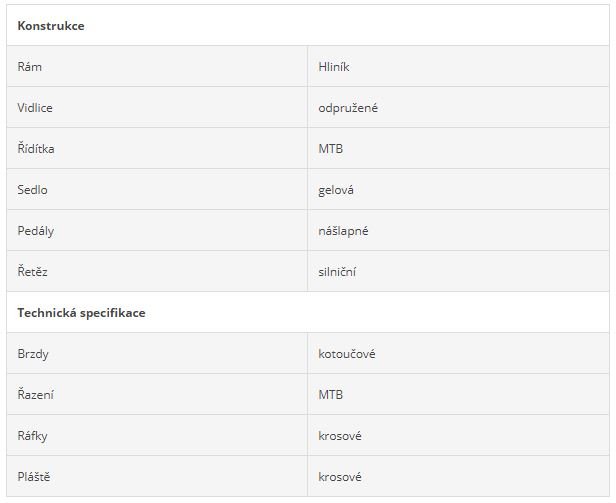Screen dimensions: 616x503
Task: Click the gelová value
Action: pos(336,190)
